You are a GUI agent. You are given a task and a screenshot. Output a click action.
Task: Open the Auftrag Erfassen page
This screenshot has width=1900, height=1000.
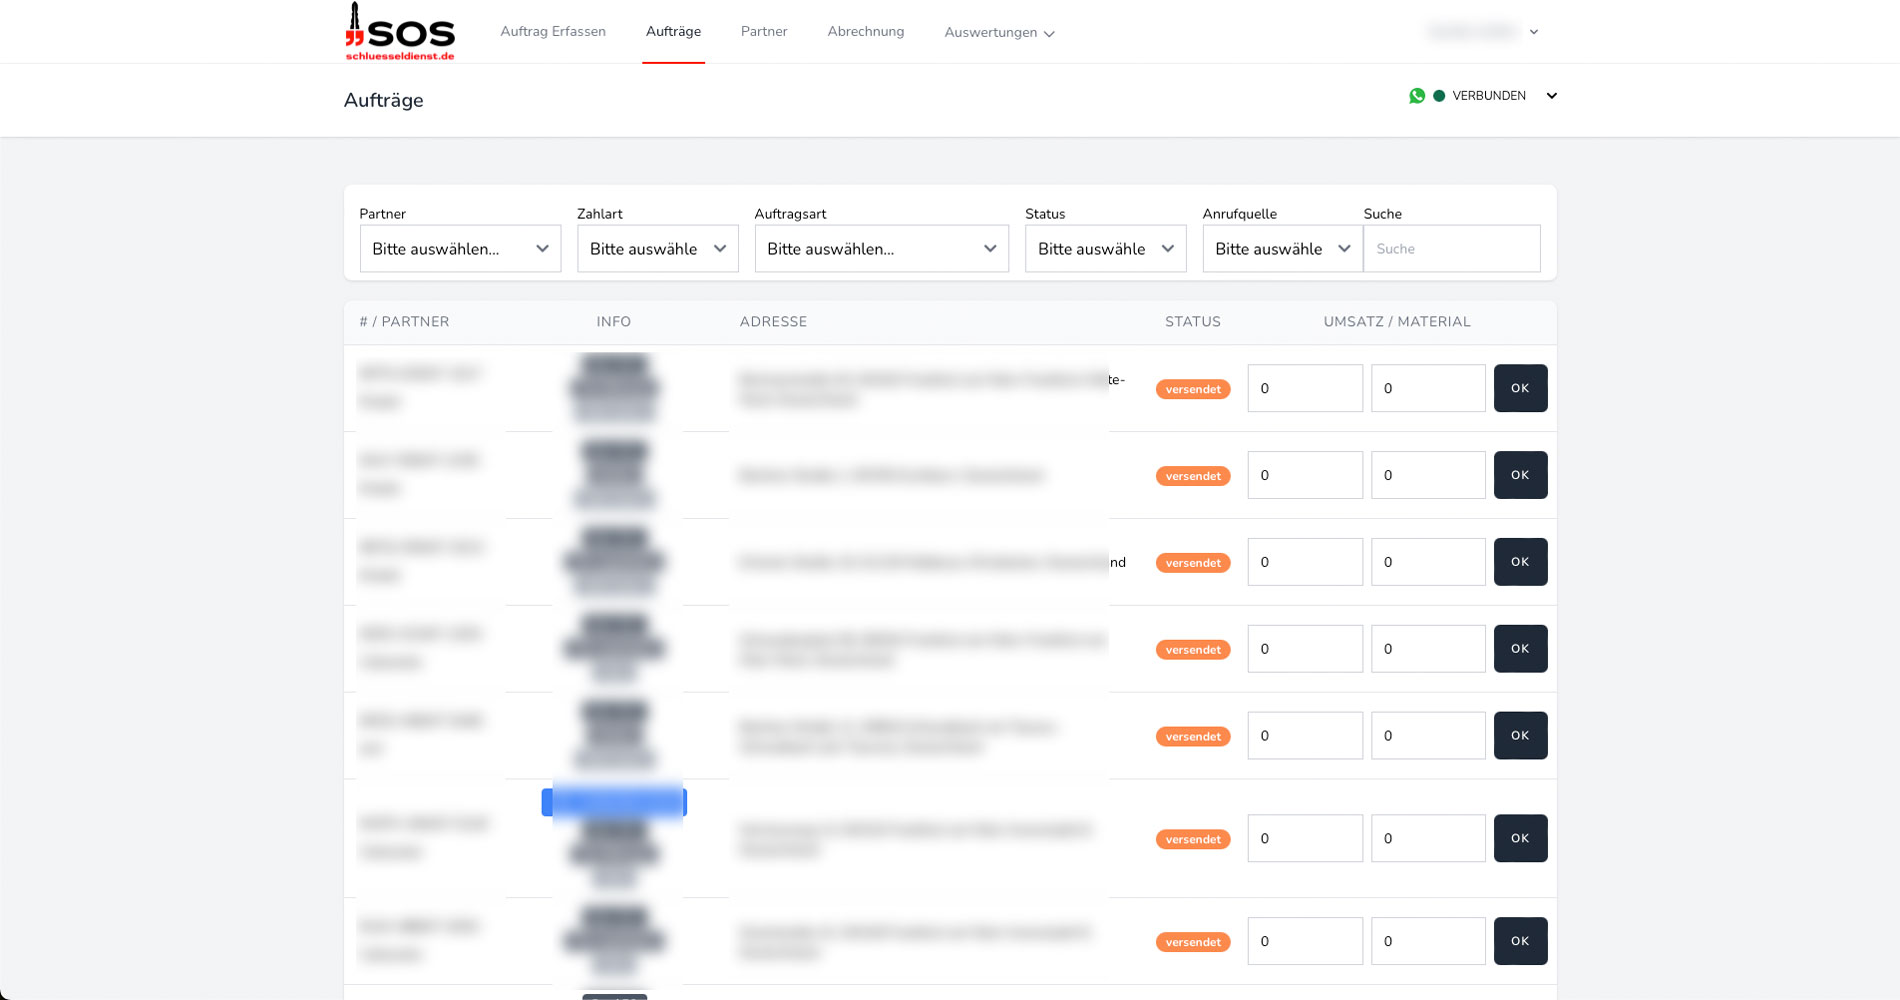click(553, 32)
